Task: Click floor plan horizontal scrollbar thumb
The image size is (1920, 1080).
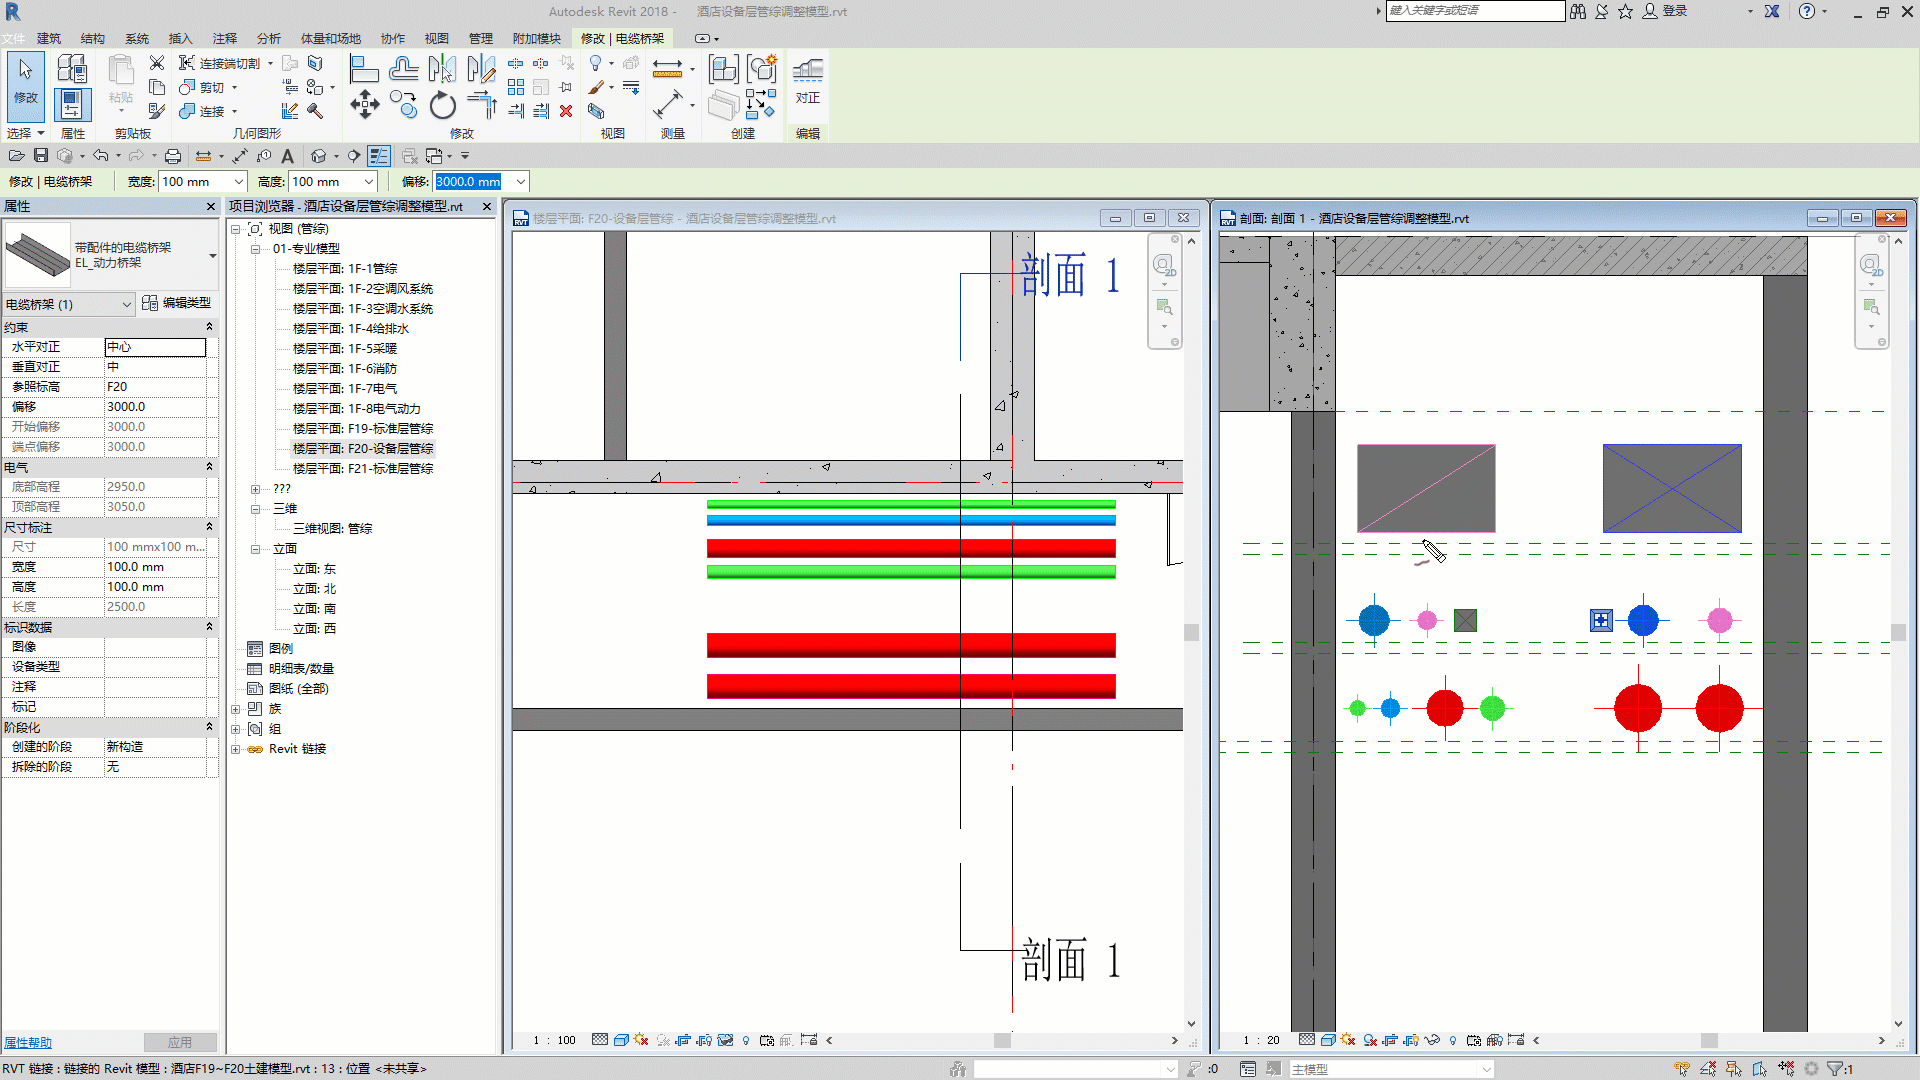Action: [x=1001, y=1040]
